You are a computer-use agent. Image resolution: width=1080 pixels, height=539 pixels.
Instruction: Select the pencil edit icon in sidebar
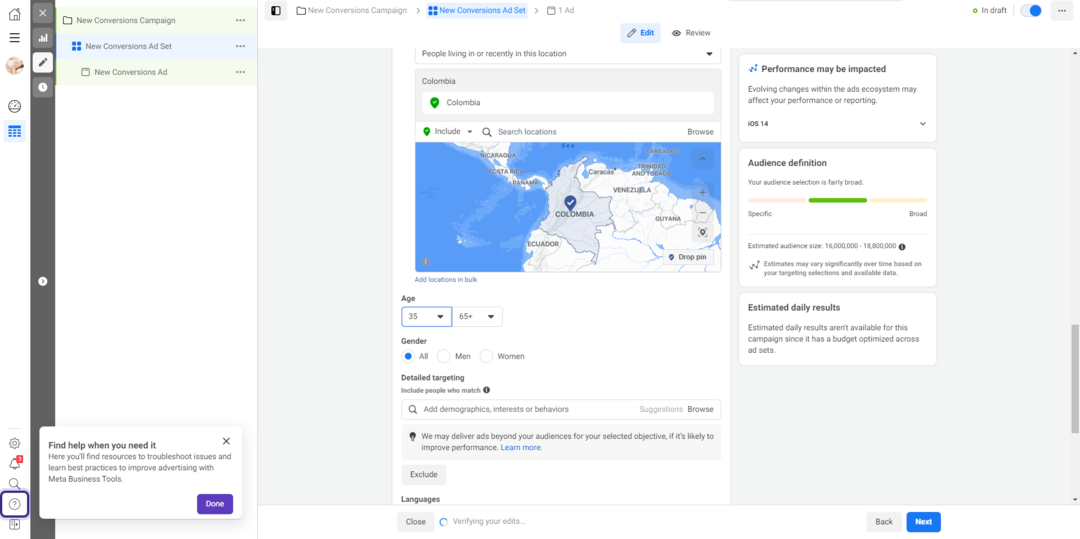42,62
